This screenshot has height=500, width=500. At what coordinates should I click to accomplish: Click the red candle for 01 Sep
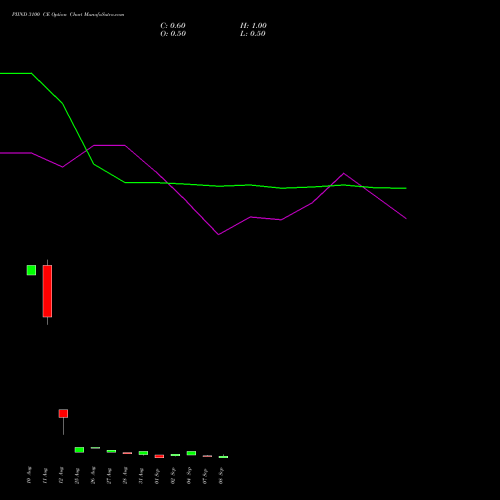click(x=159, y=456)
